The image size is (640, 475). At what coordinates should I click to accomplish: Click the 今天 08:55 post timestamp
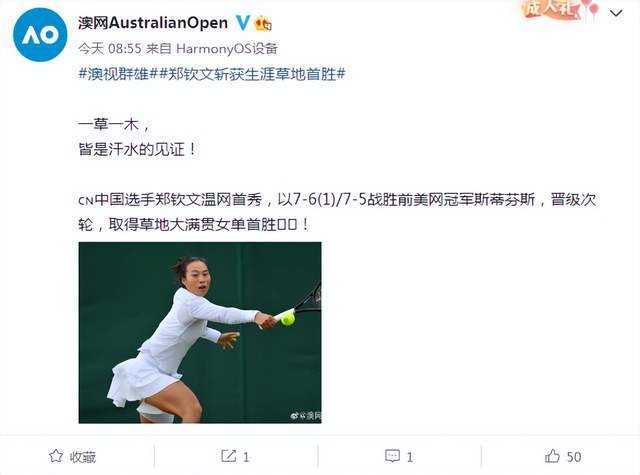[109, 49]
